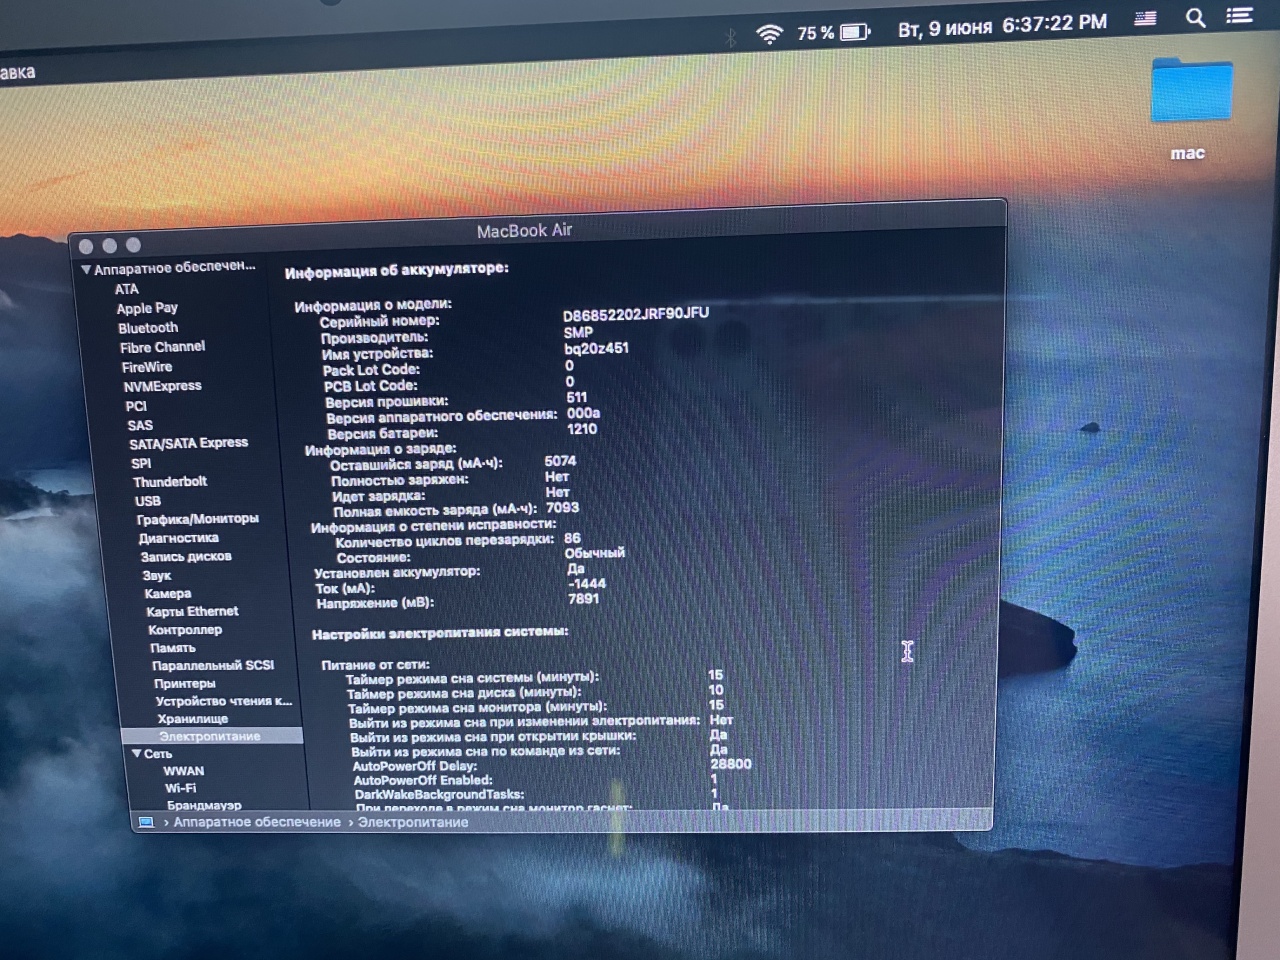Select NVMExpress in the sidebar
The width and height of the screenshot is (1280, 960).
(162, 386)
